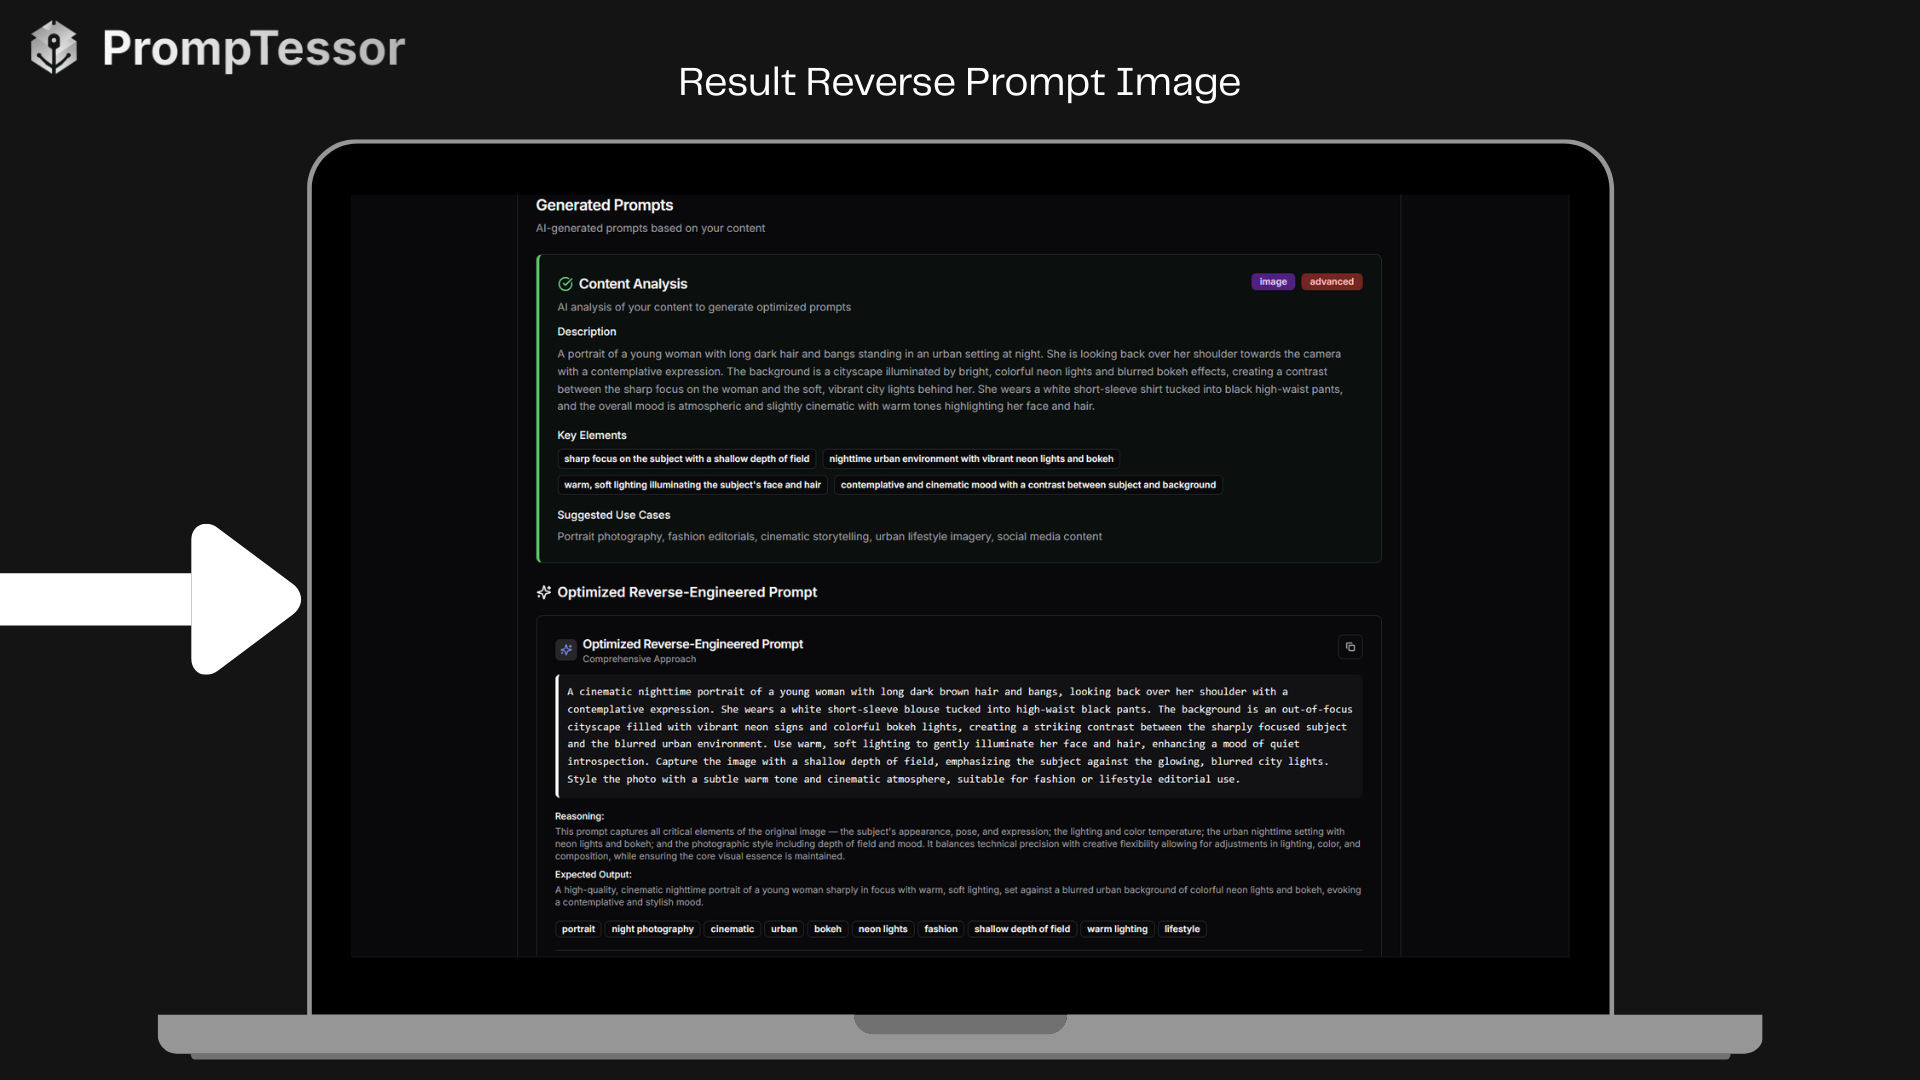
Task: Click the cinematic keyword tag
Action: click(732, 929)
